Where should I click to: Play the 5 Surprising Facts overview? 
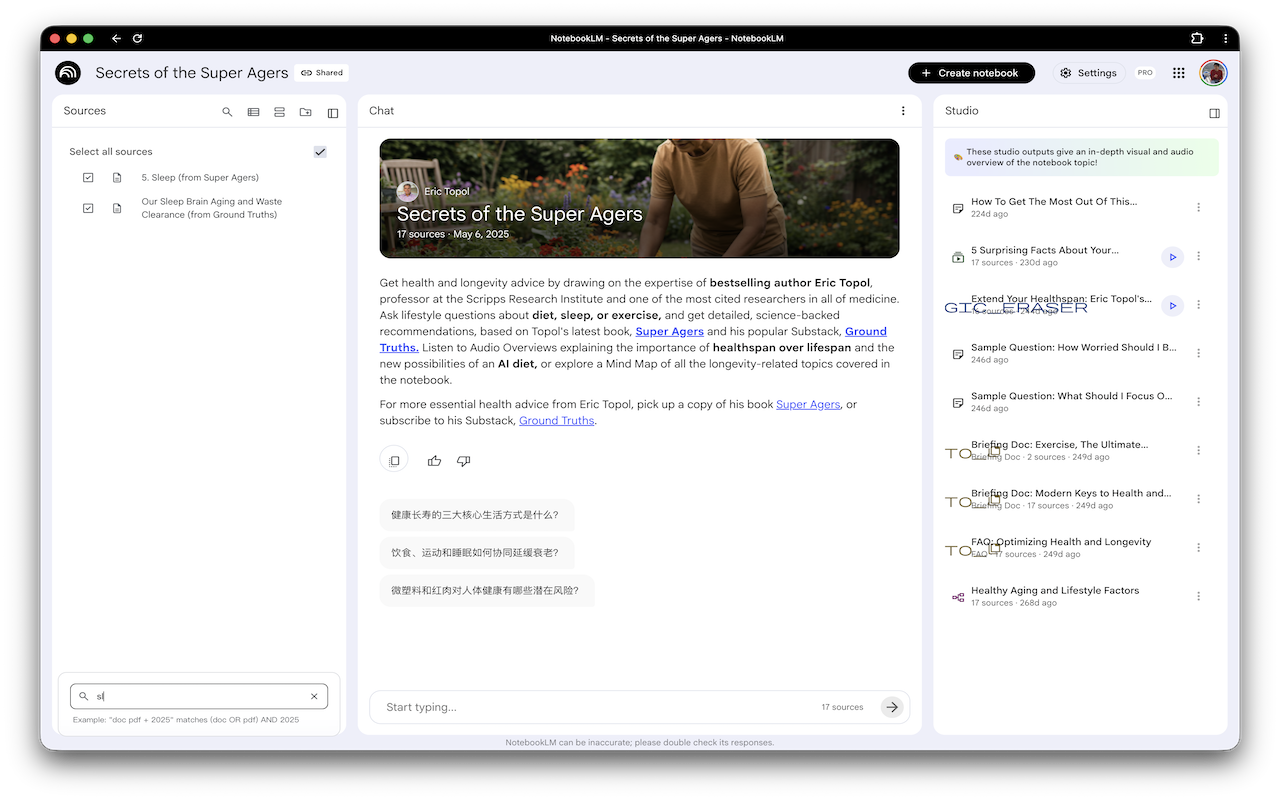pos(1172,257)
